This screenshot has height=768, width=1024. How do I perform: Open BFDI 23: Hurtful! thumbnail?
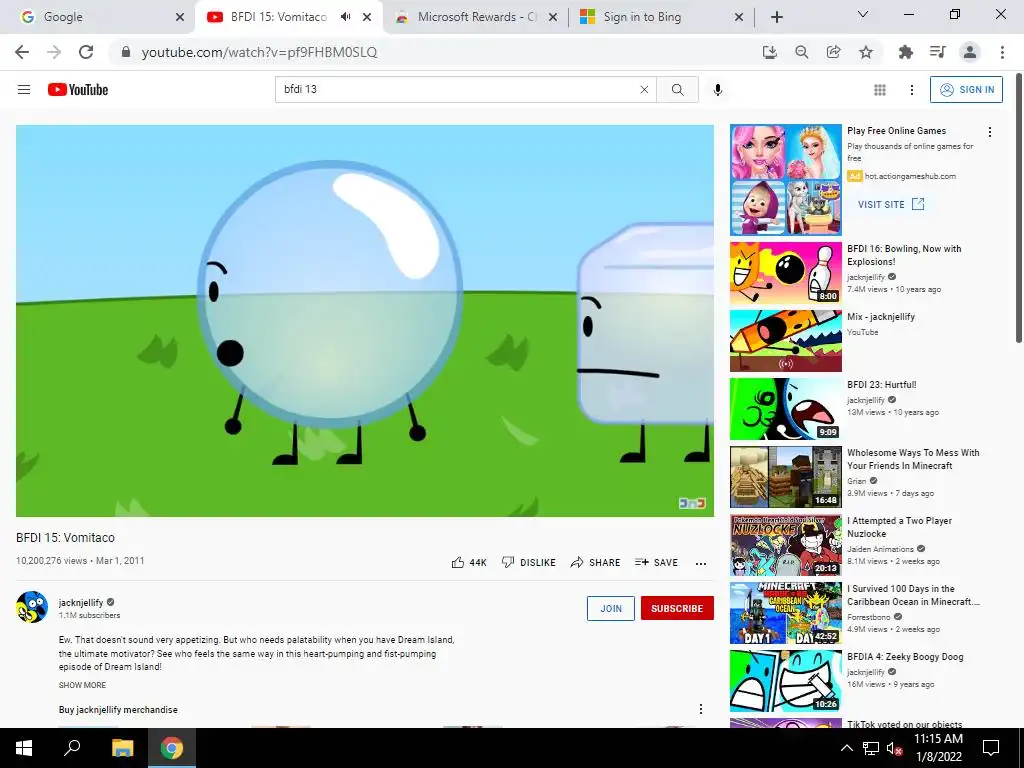(786, 409)
